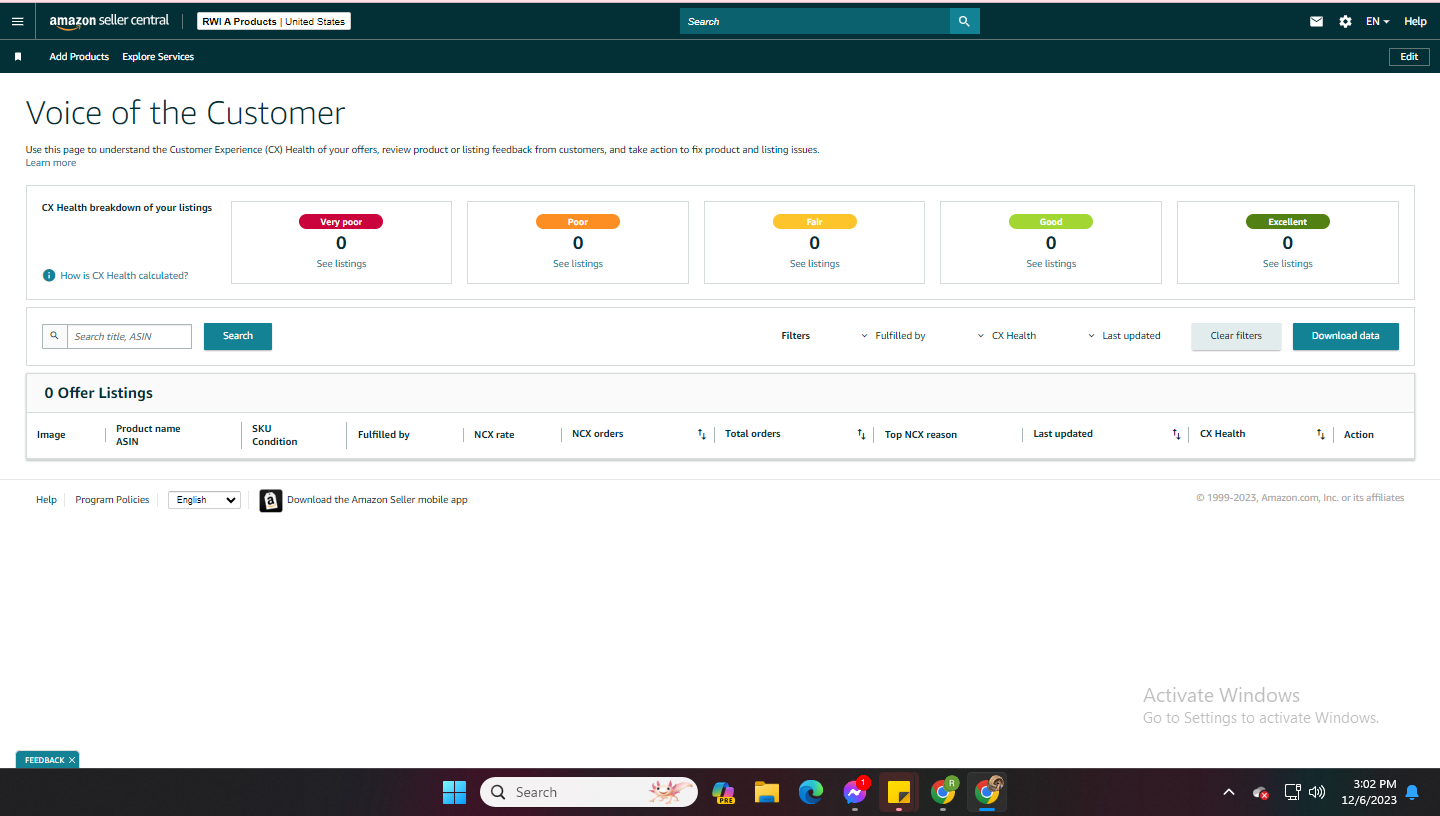This screenshot has width=1440, height=816.
Task: Click the Amazon Seller Central logo
Action: point(109,21)
